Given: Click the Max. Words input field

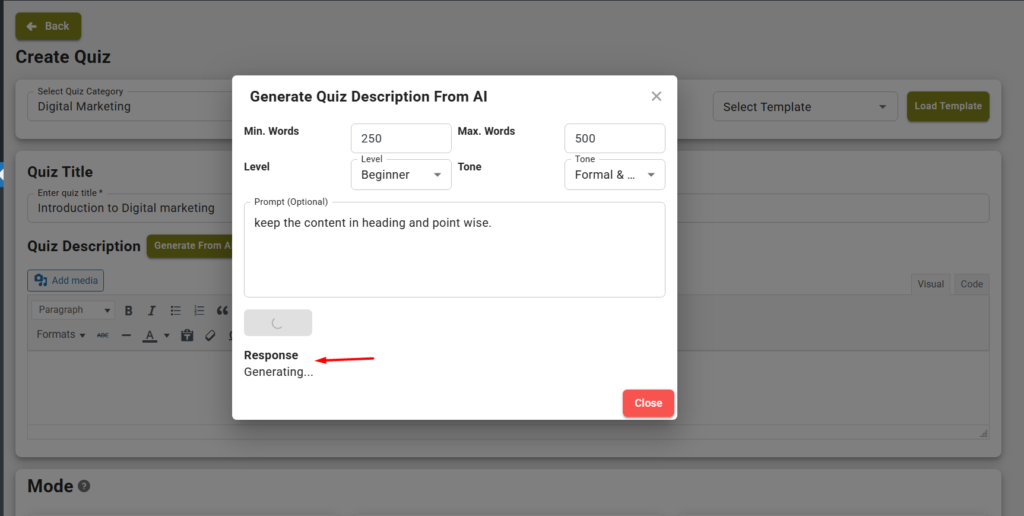Looking at the screenshot, I should tap(615, 138).
